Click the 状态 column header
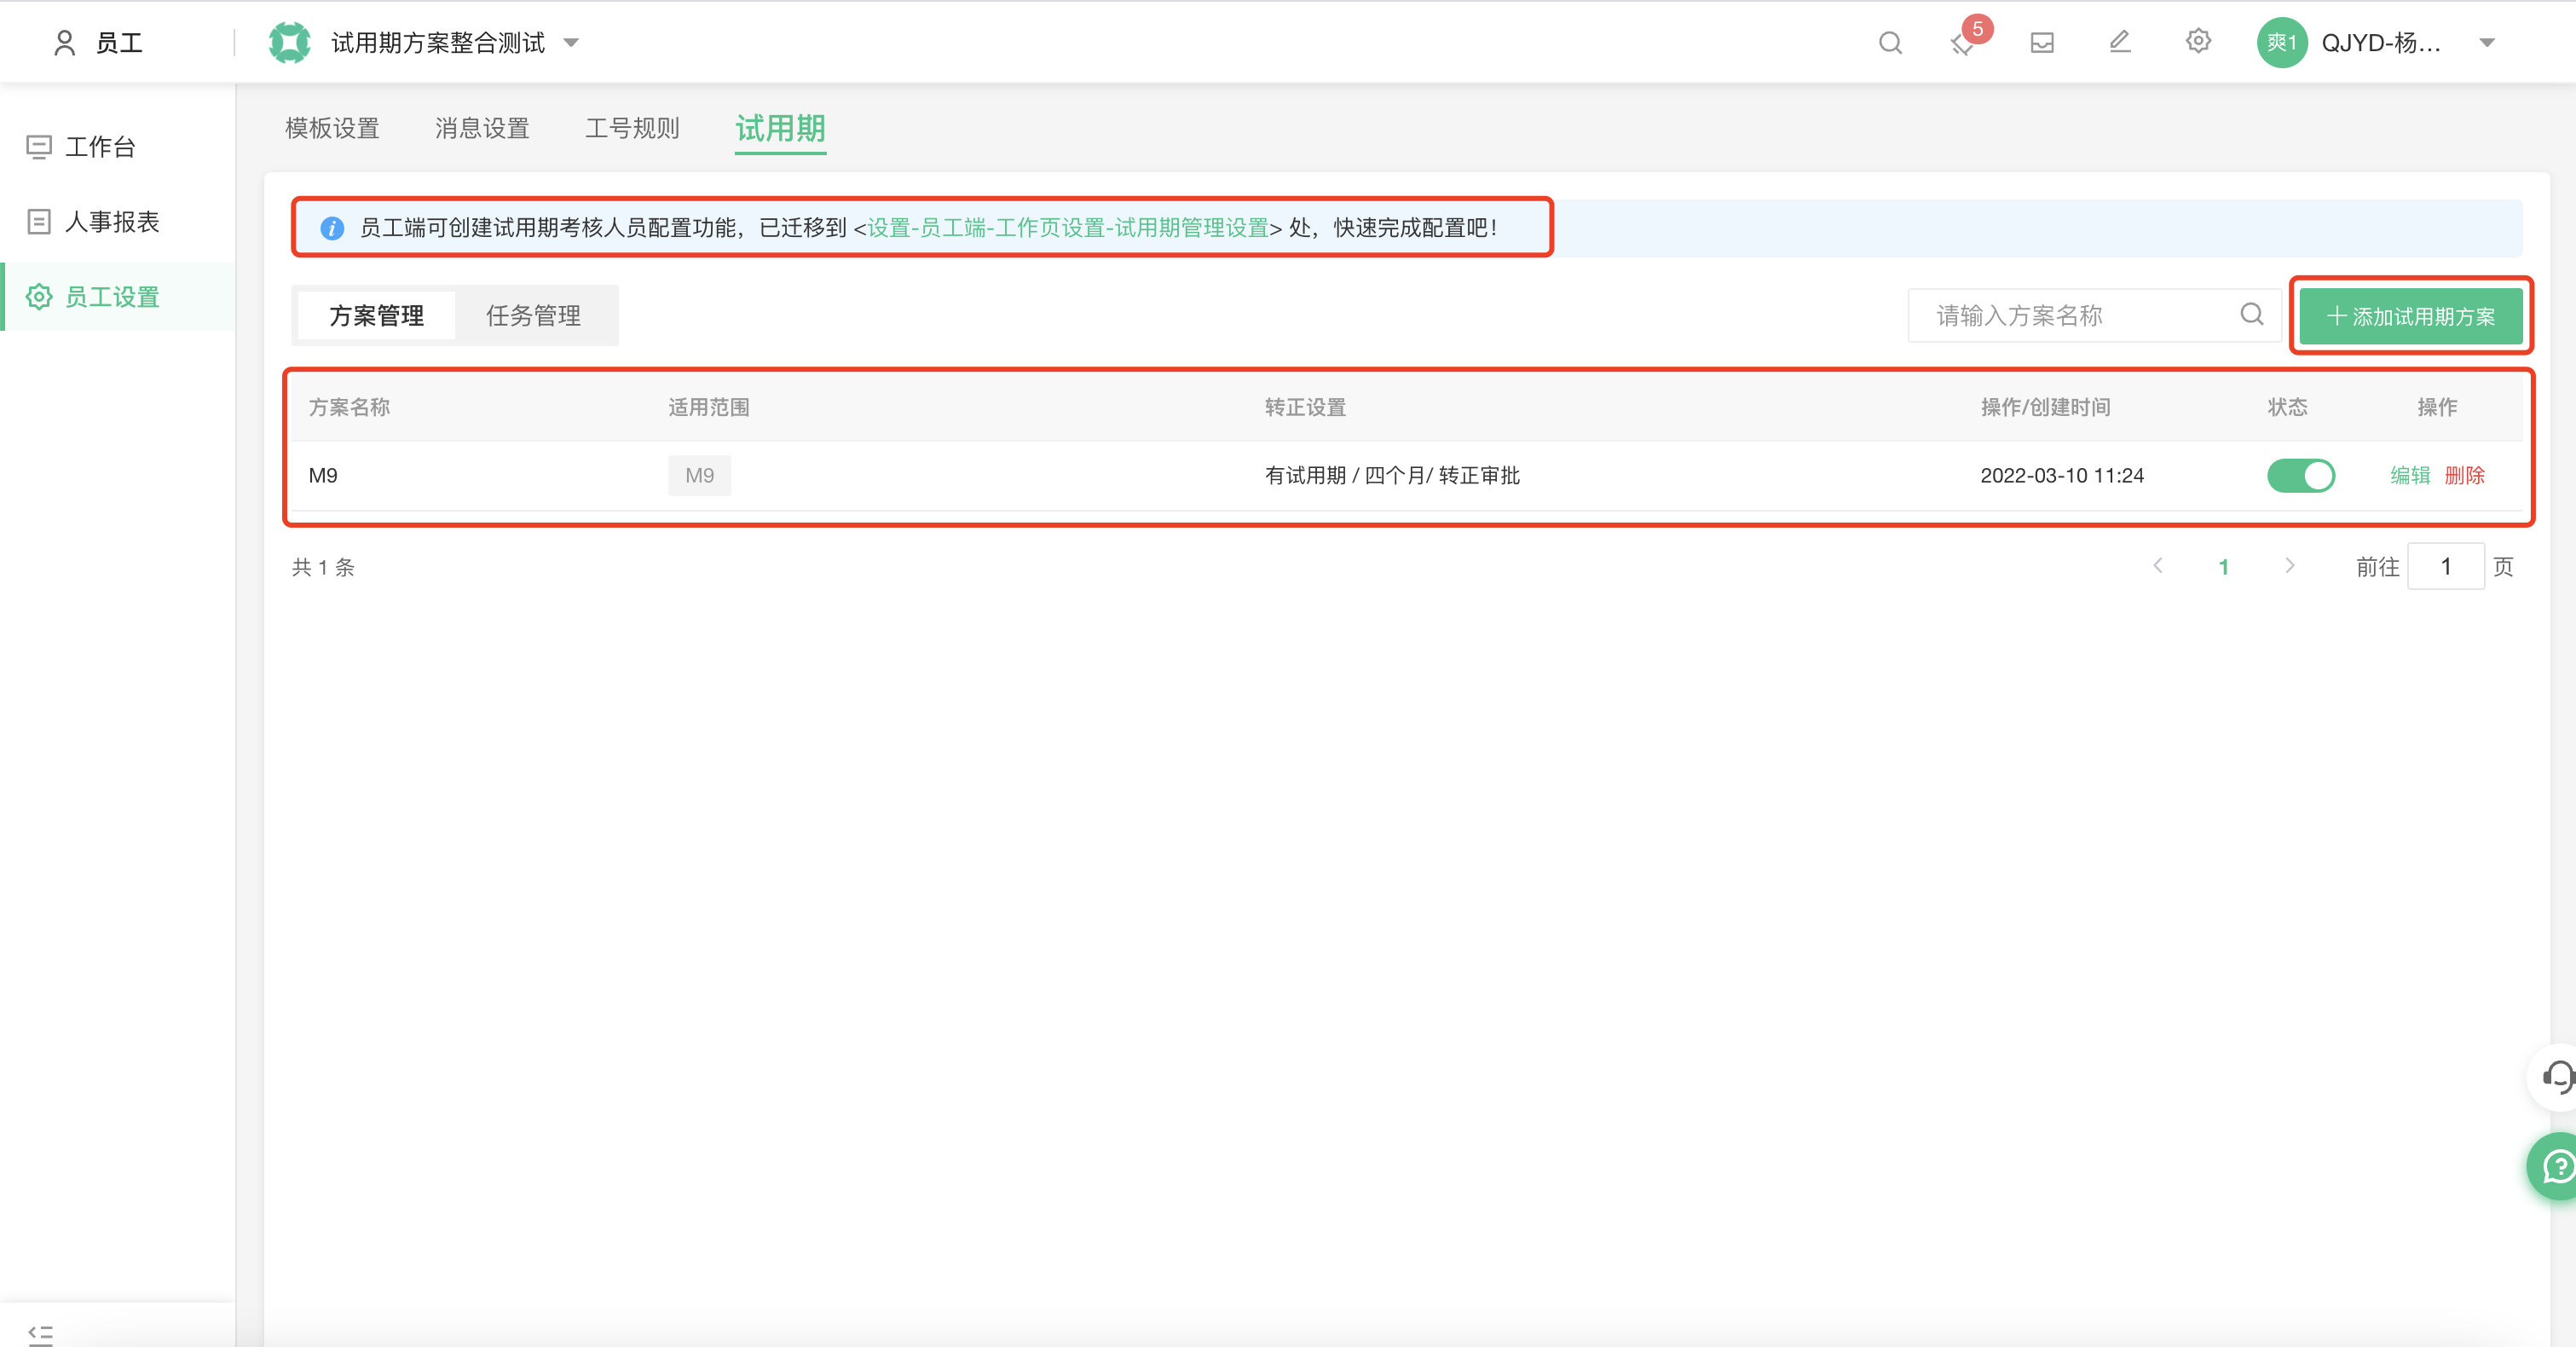The width and height of the screenshot is (2576, 1347). coord(2288,407)
